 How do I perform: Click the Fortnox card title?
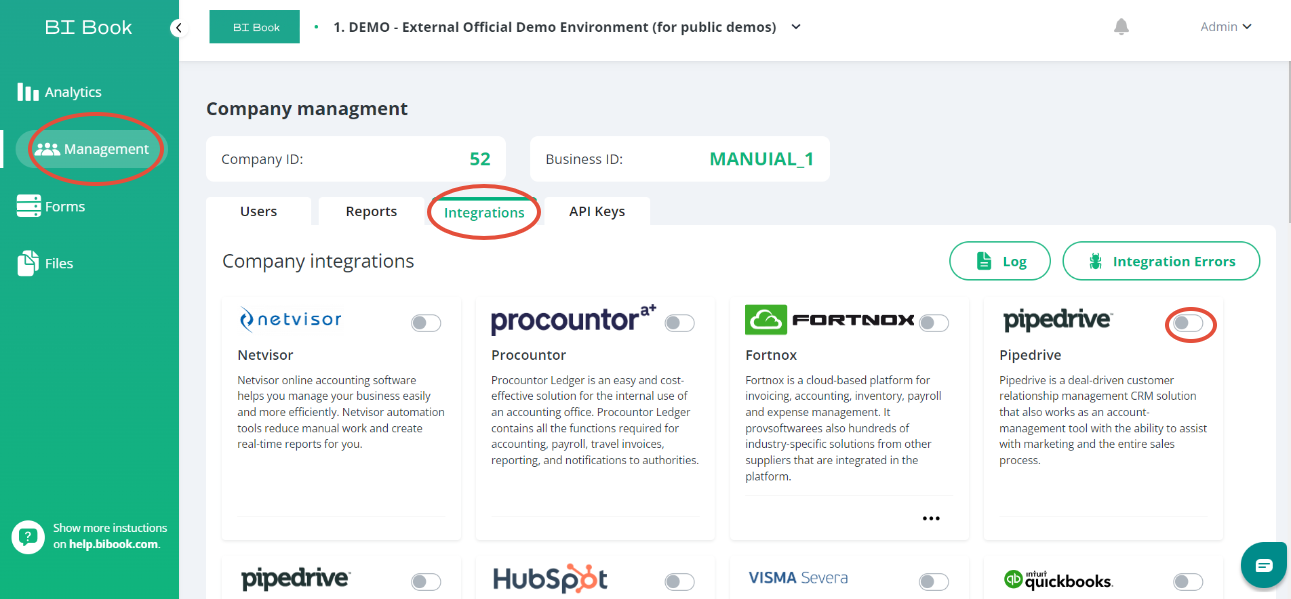click(x=770, y=355)
